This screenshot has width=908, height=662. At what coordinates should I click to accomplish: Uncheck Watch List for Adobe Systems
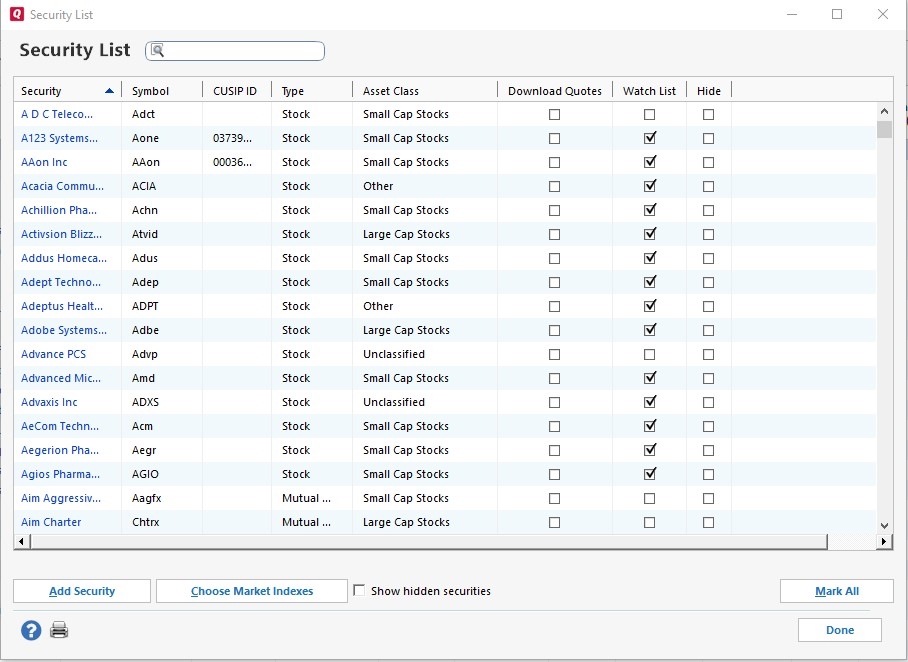pos(650,330)
